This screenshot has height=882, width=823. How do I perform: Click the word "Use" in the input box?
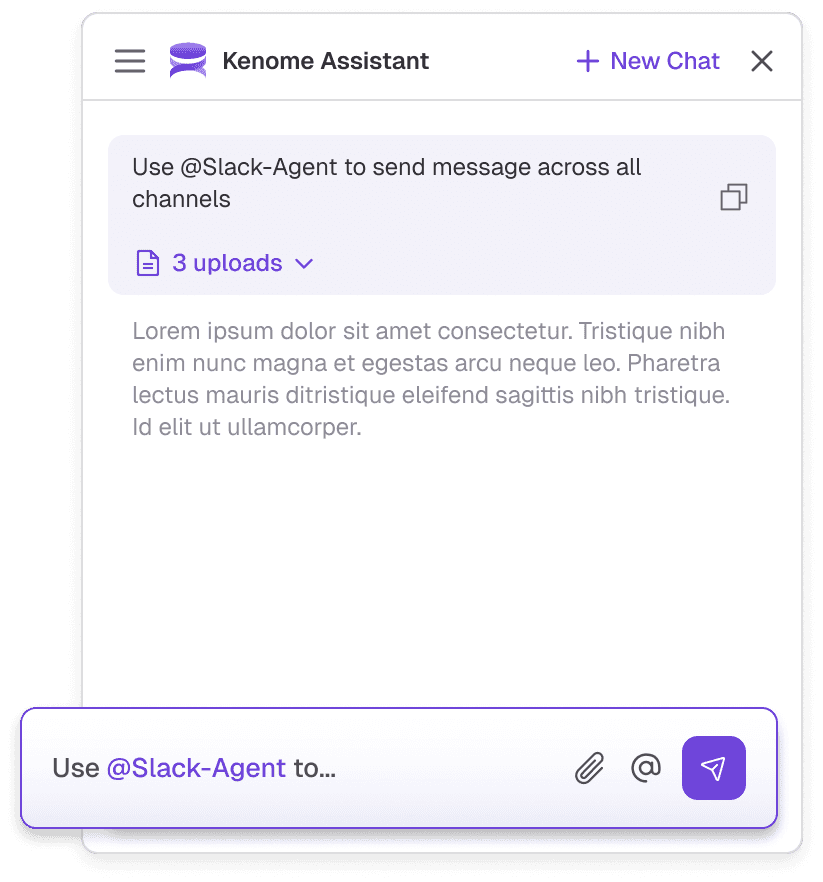tap(76, 768)
